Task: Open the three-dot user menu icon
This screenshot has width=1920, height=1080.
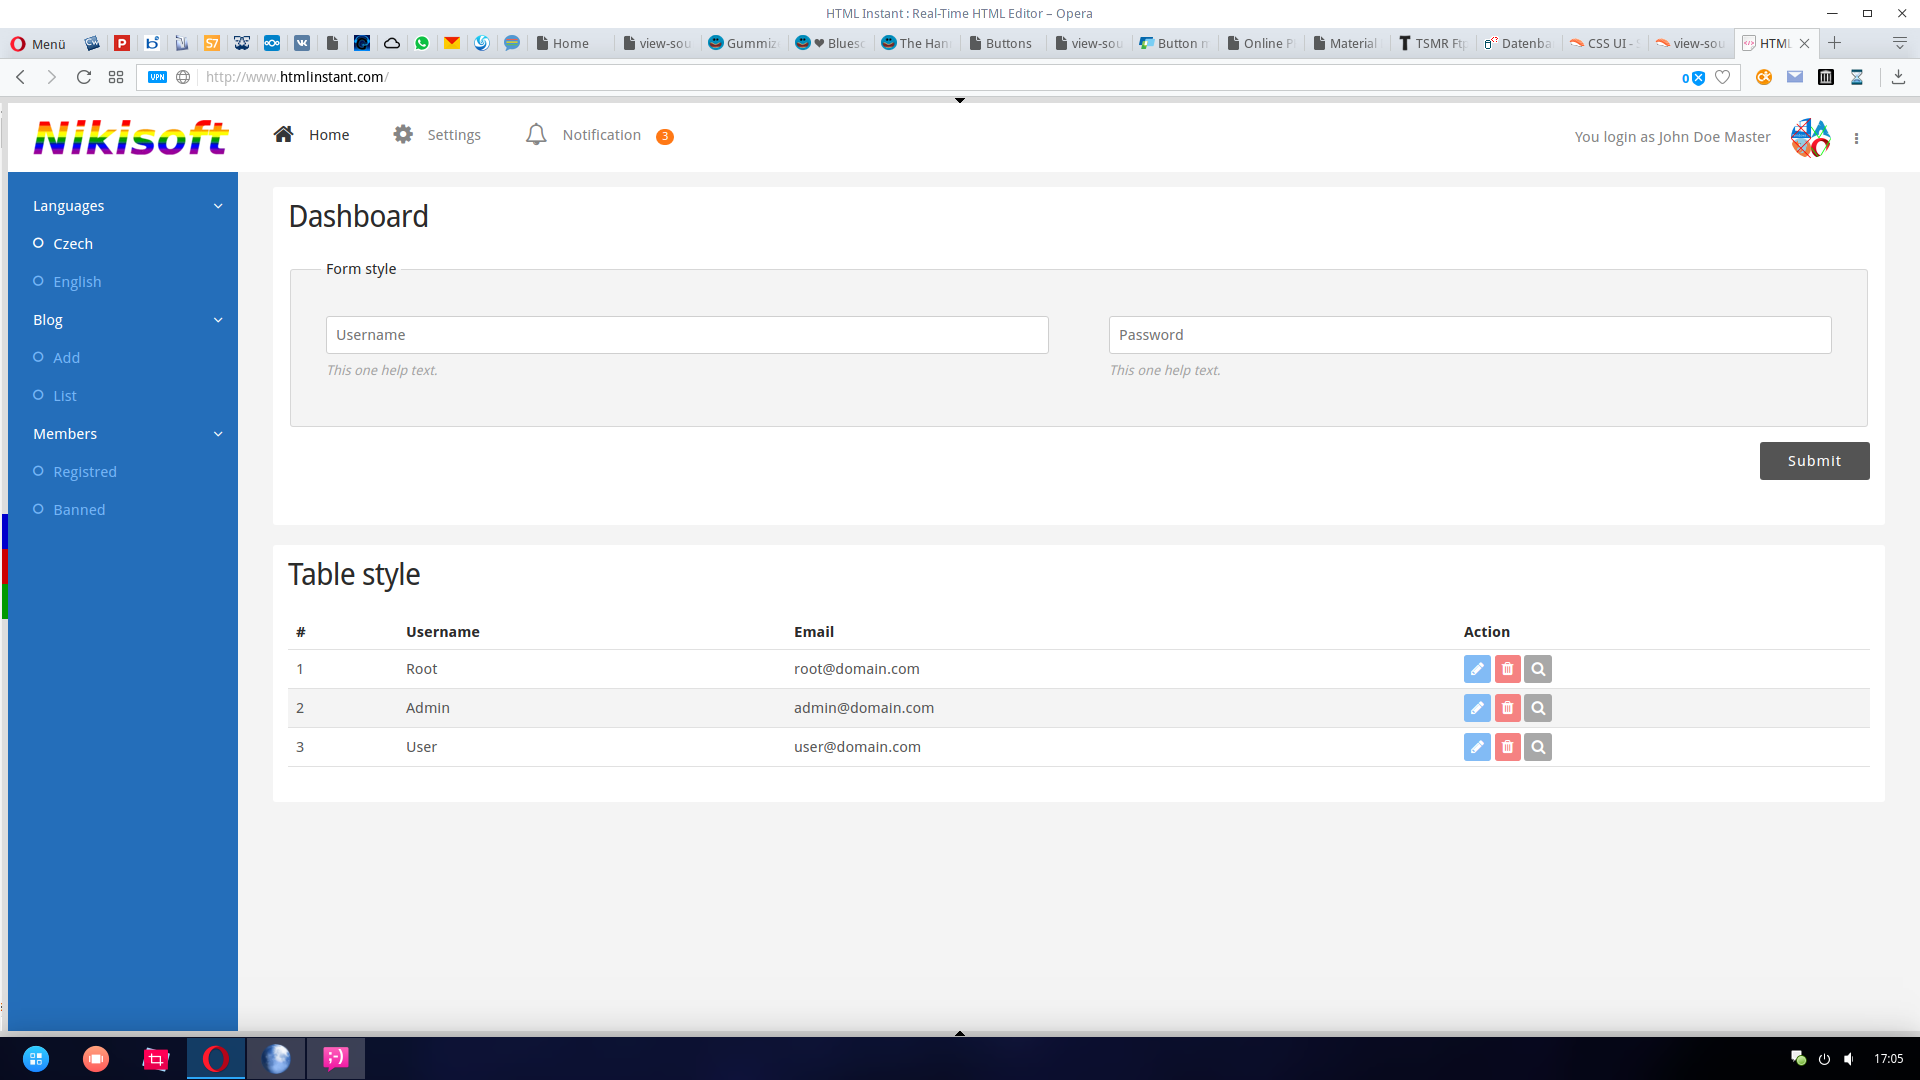Action: (x=1856, y=139)
